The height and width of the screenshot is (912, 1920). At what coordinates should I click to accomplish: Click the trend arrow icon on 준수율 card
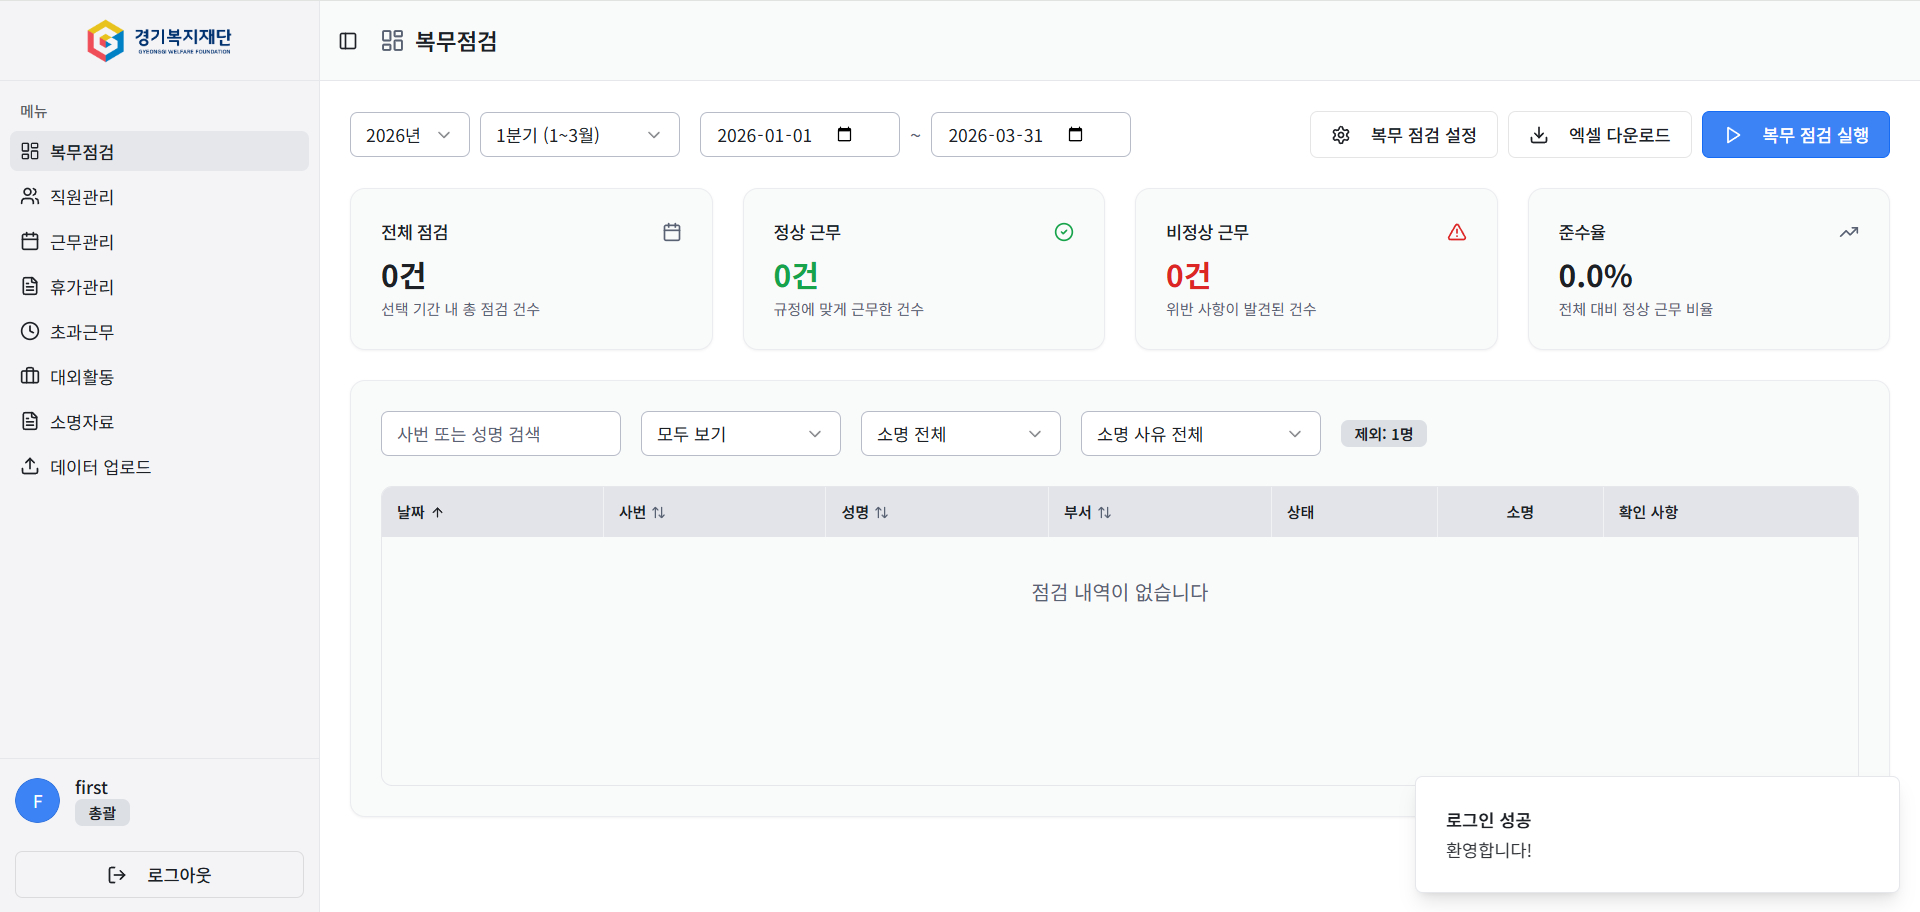click(1849, 231)
